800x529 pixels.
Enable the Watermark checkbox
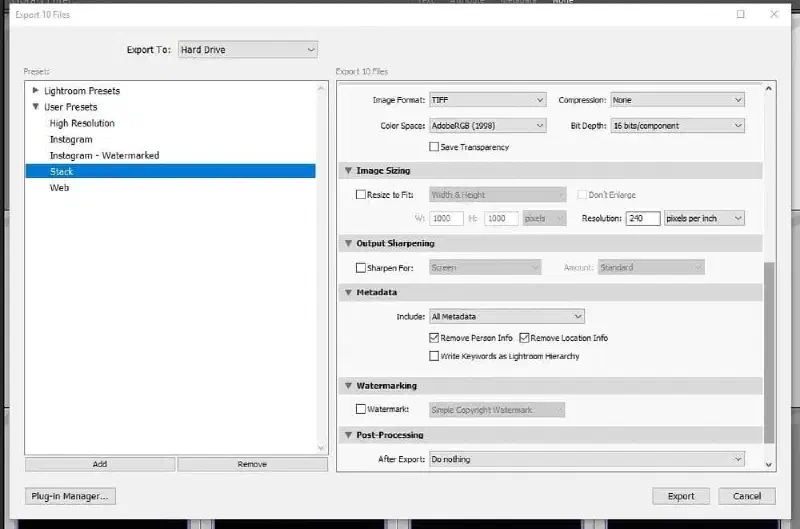click(361, 409)
